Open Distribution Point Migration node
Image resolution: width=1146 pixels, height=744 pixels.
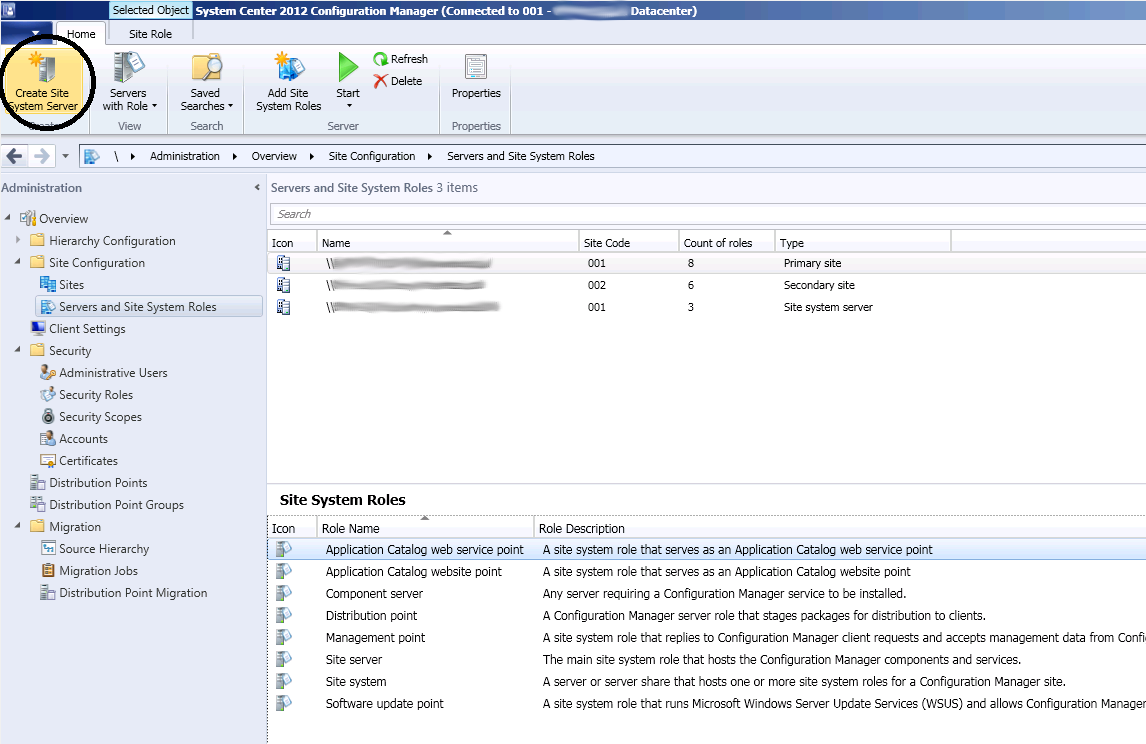coord(124,593)
